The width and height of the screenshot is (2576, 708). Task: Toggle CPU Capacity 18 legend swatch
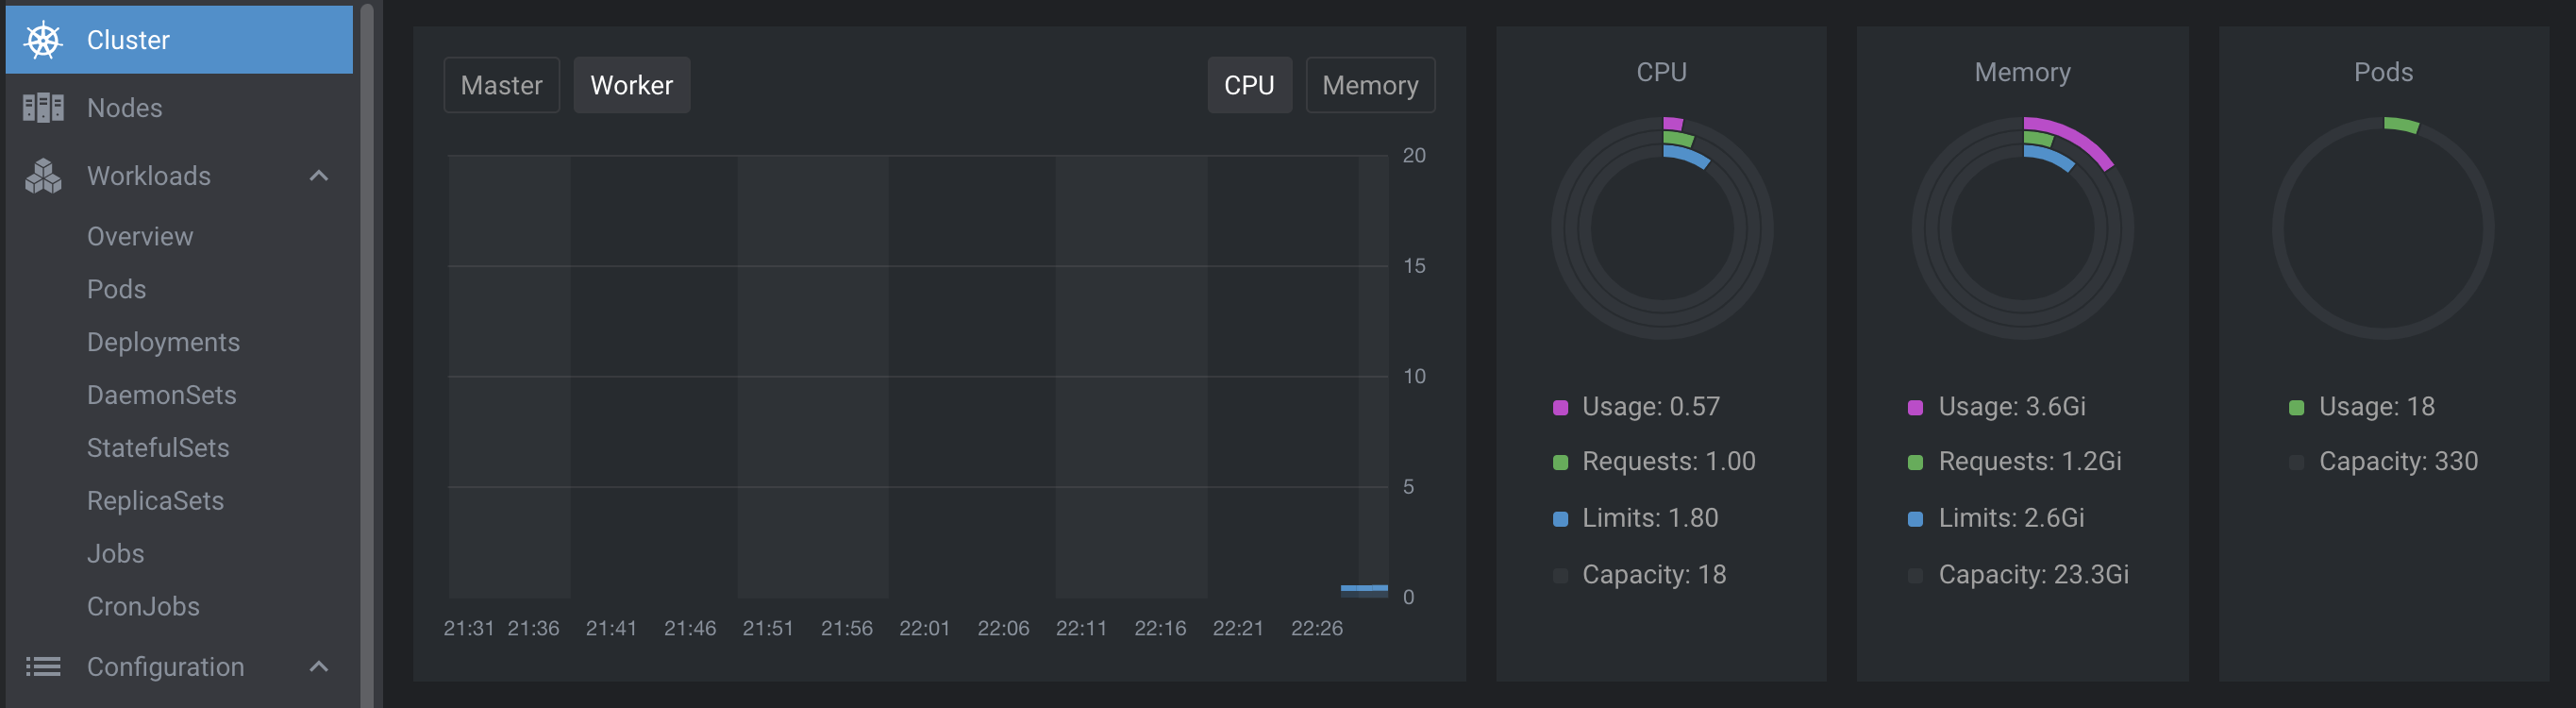1560,575
